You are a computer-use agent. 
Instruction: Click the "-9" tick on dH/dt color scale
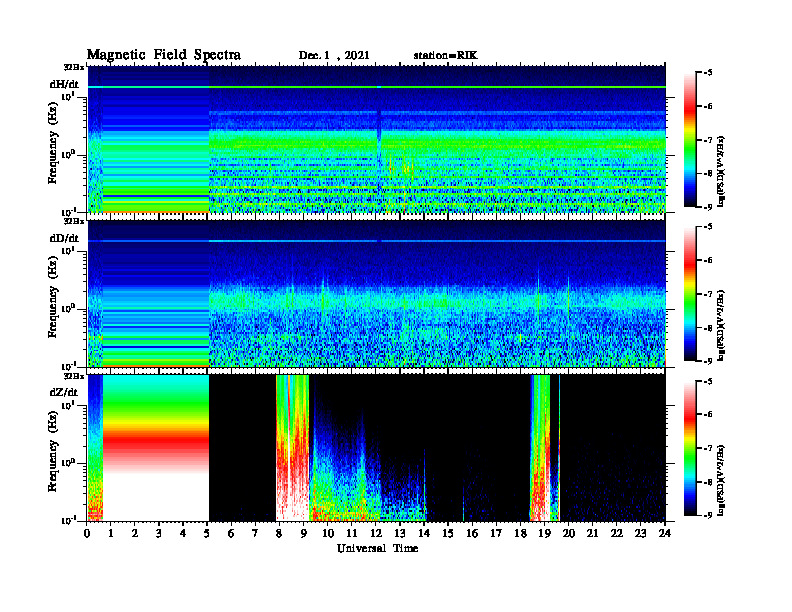pyautogui.click(x=707, y=207)
